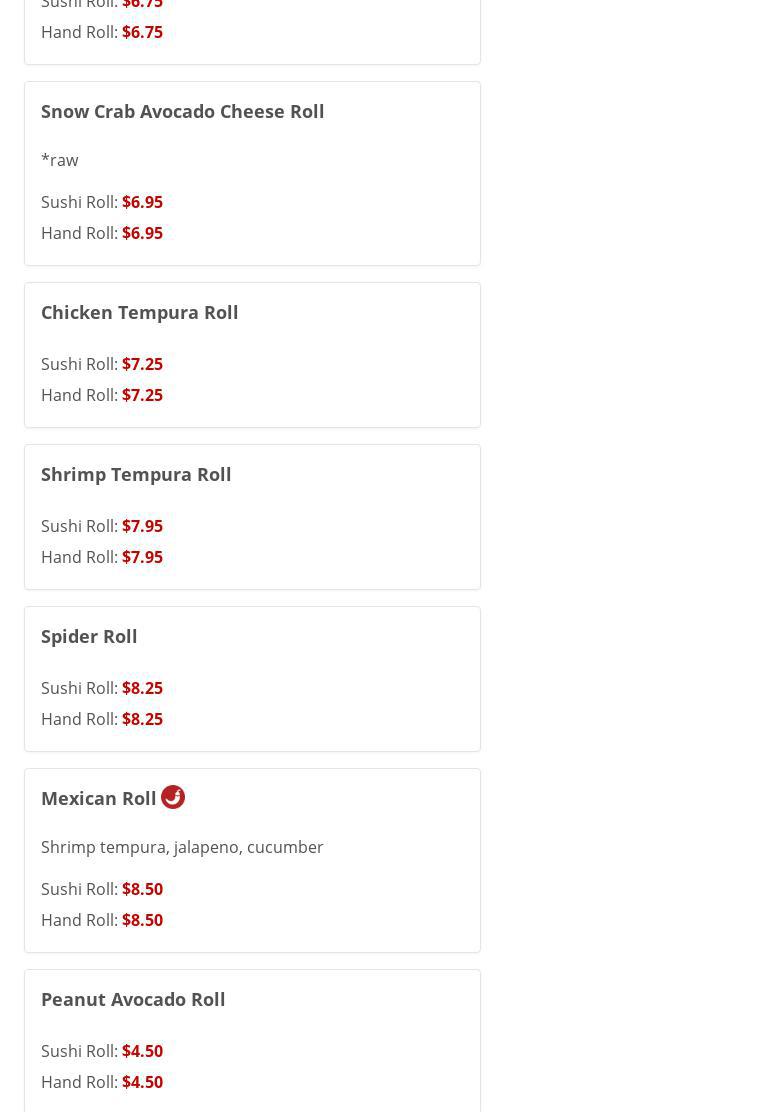Screen dimensions: 770x1112
Task: Choose Mexican Roll Sushi Roll $8.50 price
Action: point(142,889)
